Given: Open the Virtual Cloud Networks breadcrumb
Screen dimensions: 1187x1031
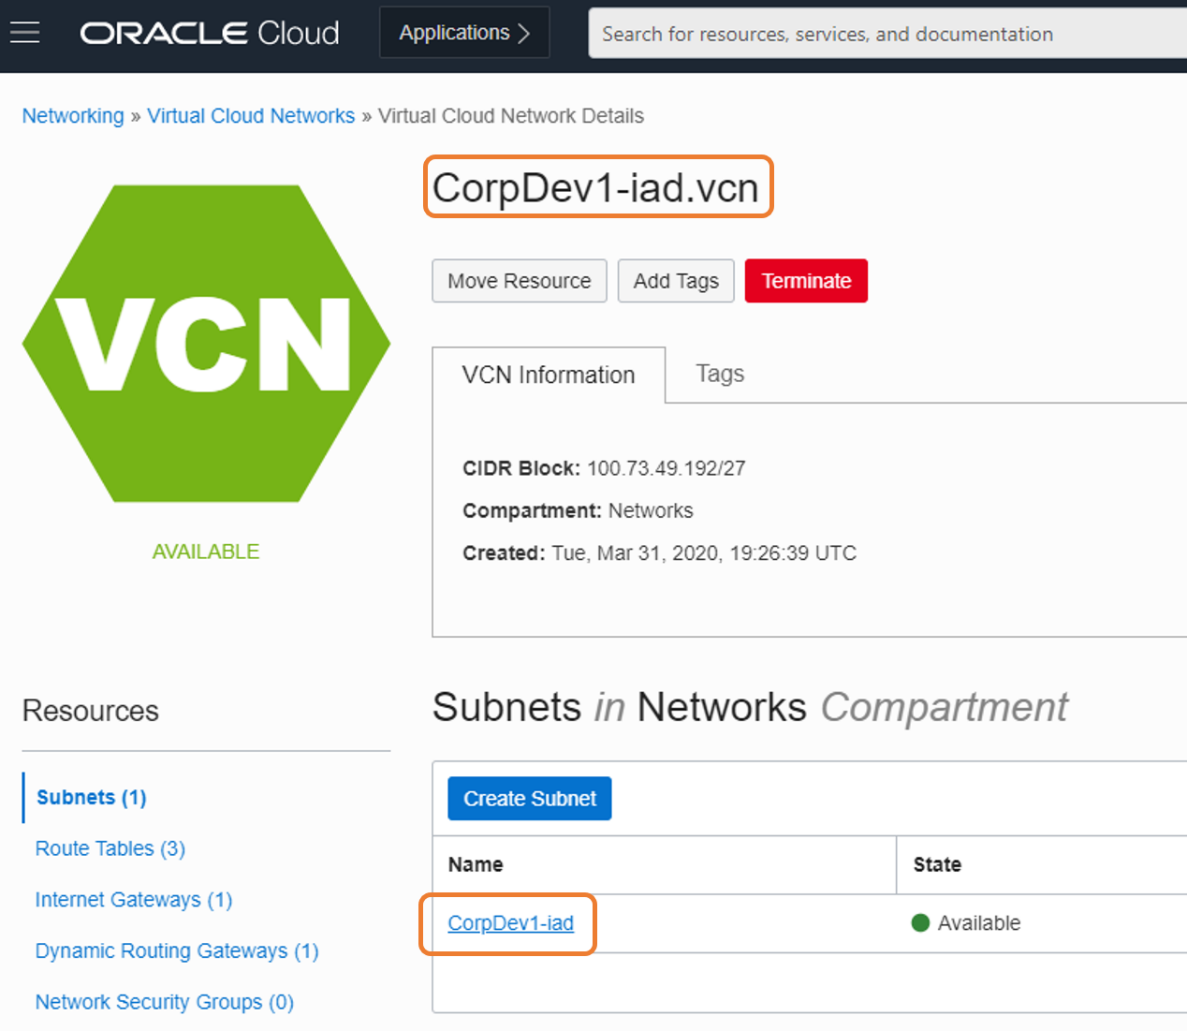Looking at the screenshot, I should [251, 116].
